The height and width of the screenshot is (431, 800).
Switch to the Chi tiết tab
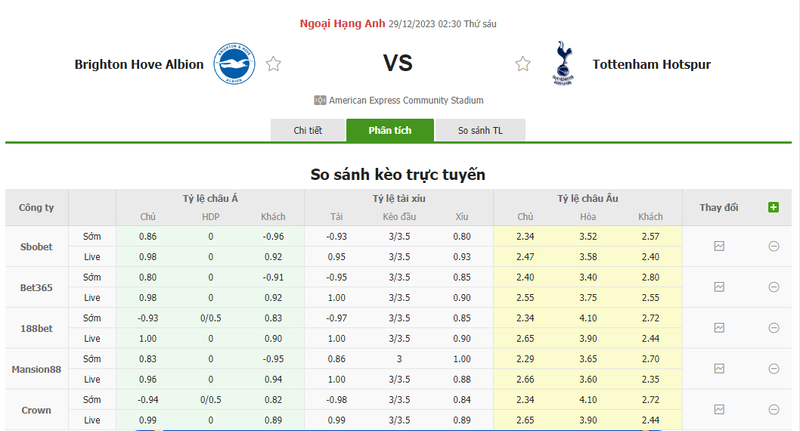[x=308, y=131]
